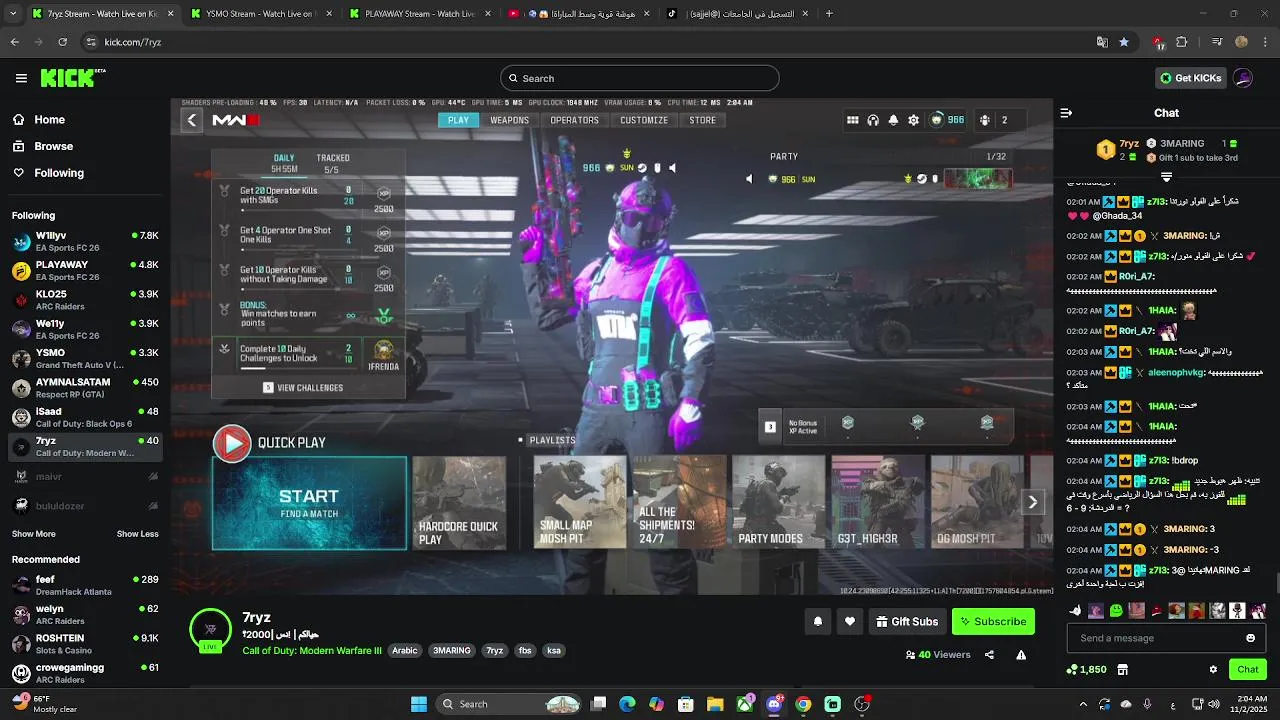Open Chrome extensions puzzle icon
The height and width of the screenshot is (720, 1280).
coord(1182,42)
